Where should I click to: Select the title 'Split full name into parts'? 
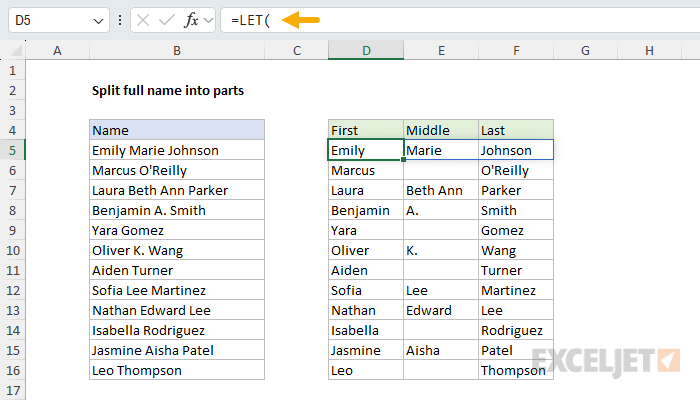tap(168, 91)
